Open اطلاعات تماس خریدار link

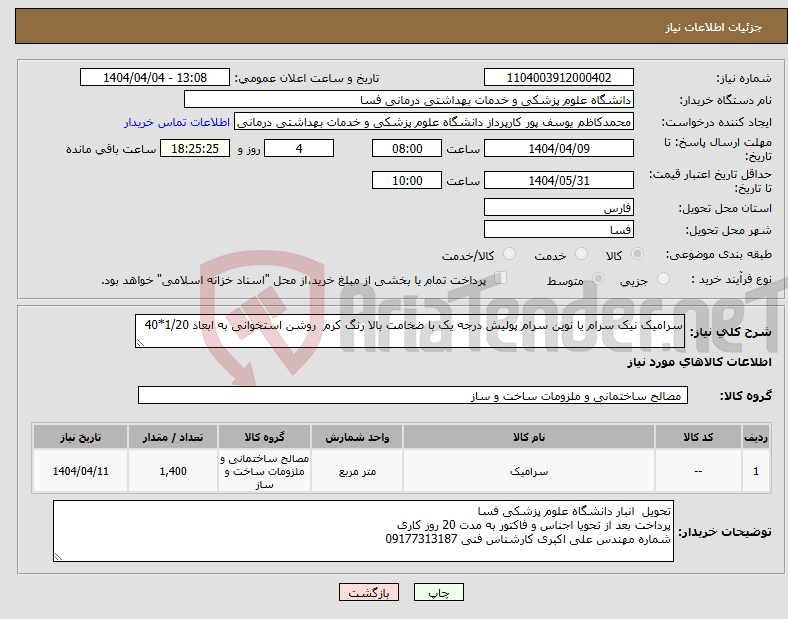pyautogui.click(x=177, y=122)
